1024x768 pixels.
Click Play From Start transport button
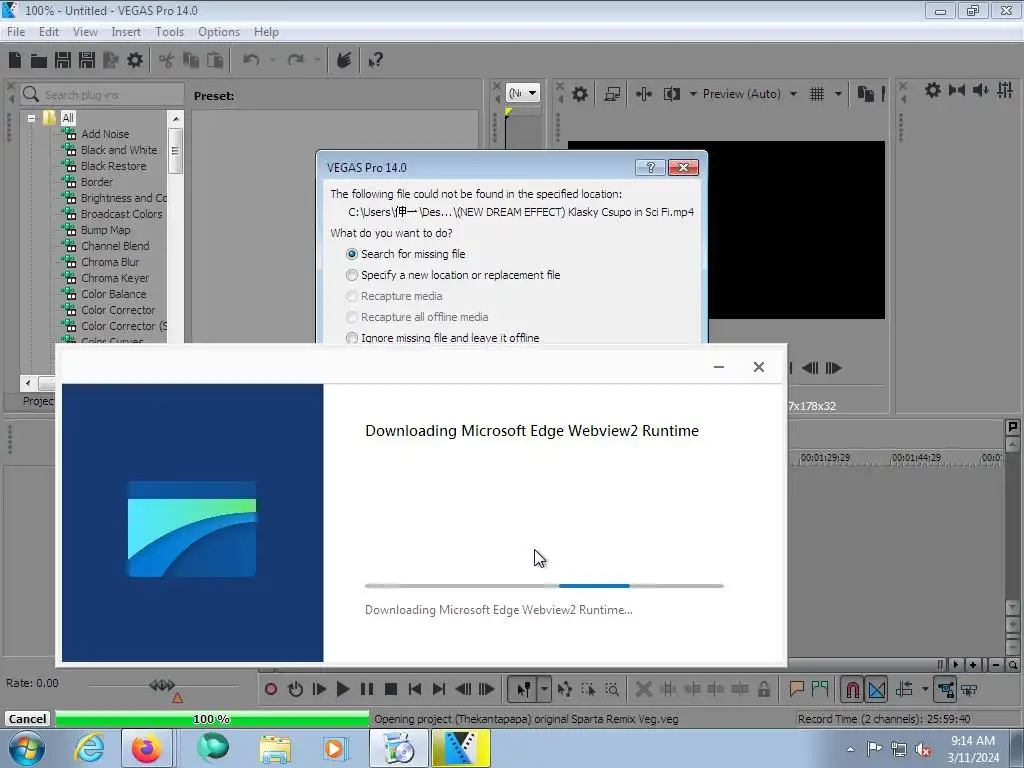(319, 689)
